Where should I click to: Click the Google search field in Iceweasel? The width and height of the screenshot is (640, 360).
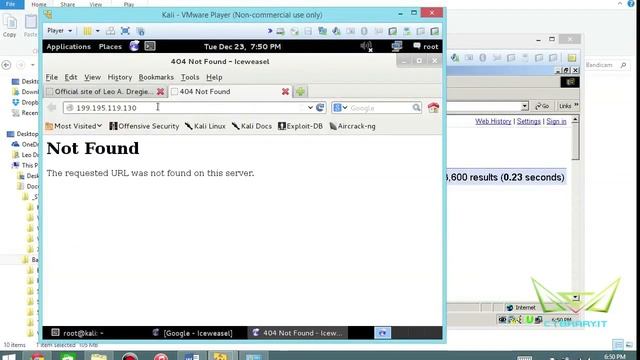(380, 108)
